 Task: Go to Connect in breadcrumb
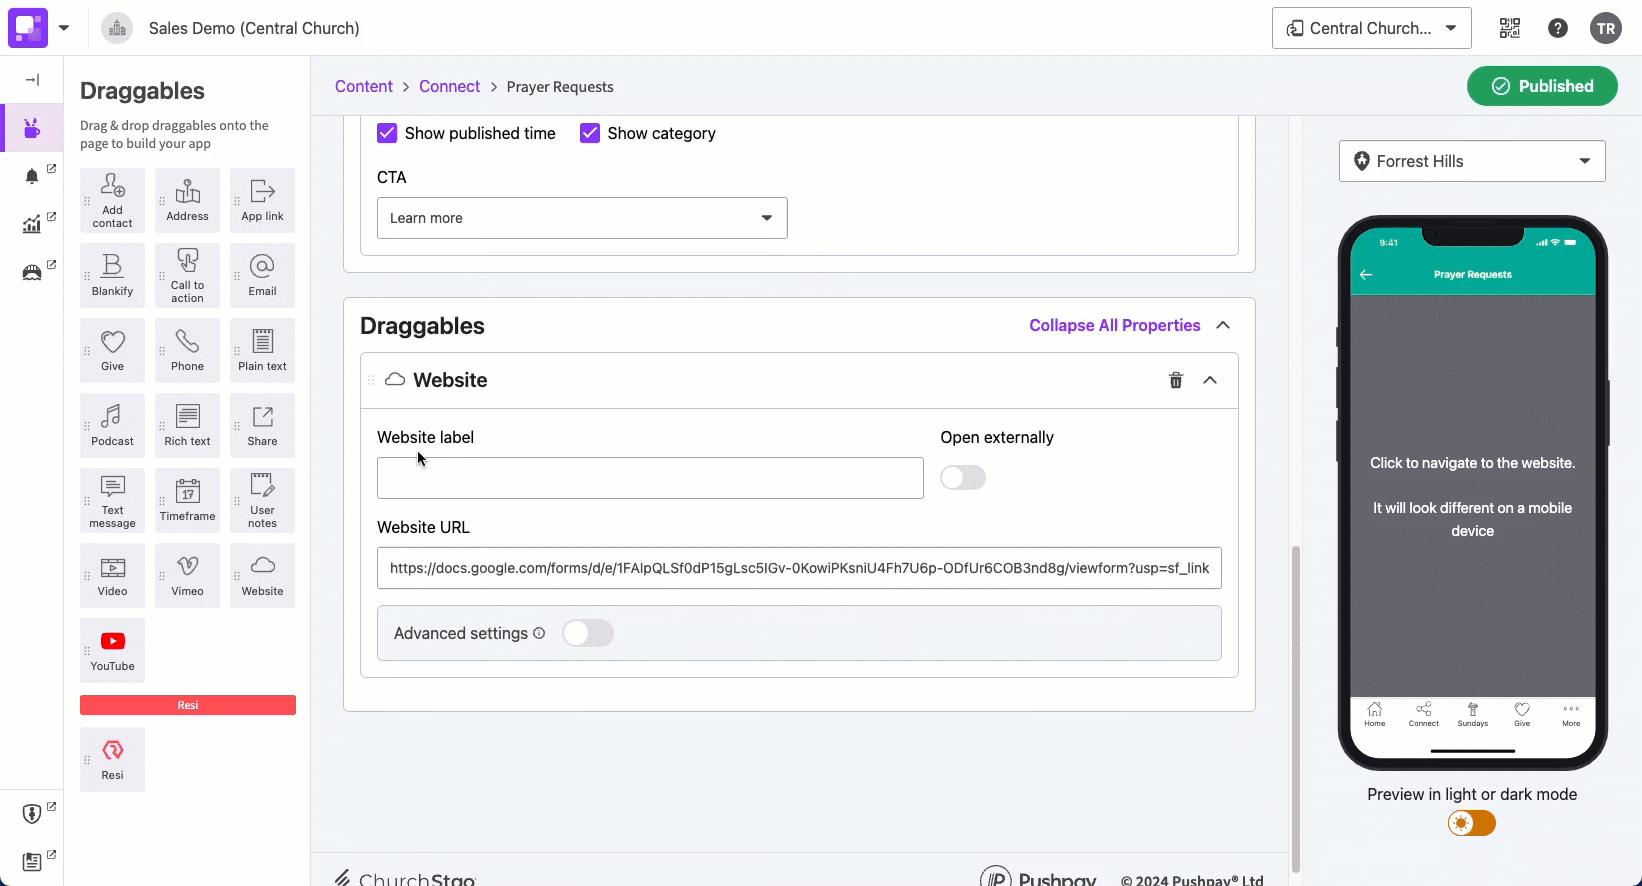tap(449, 87)
